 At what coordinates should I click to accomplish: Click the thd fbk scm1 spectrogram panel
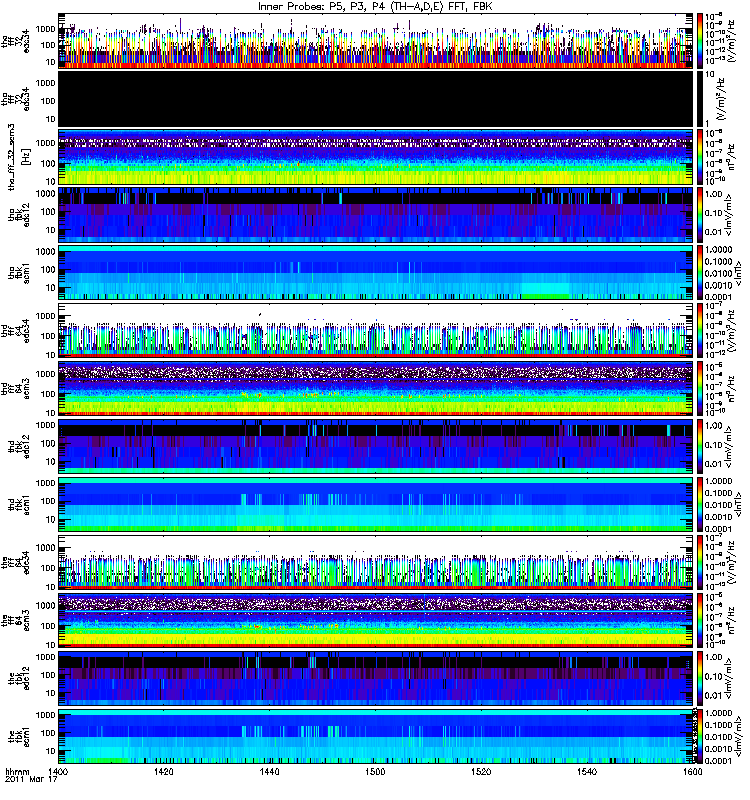tap(376, 504)
